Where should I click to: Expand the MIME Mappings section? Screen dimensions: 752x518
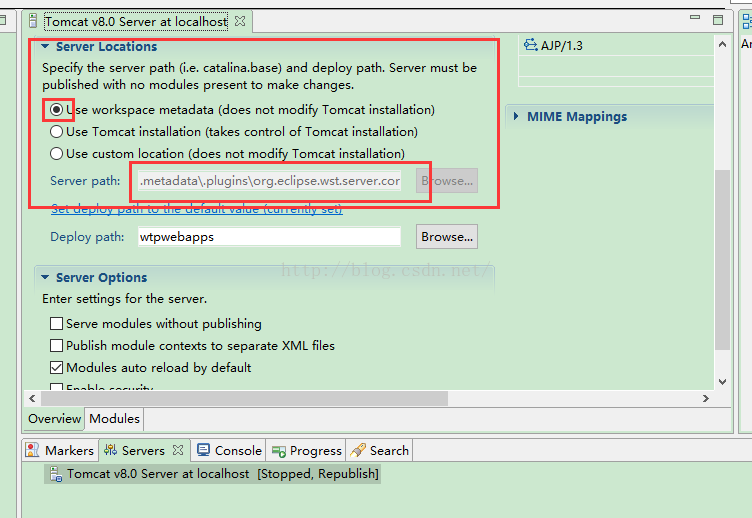pos(516,117)
